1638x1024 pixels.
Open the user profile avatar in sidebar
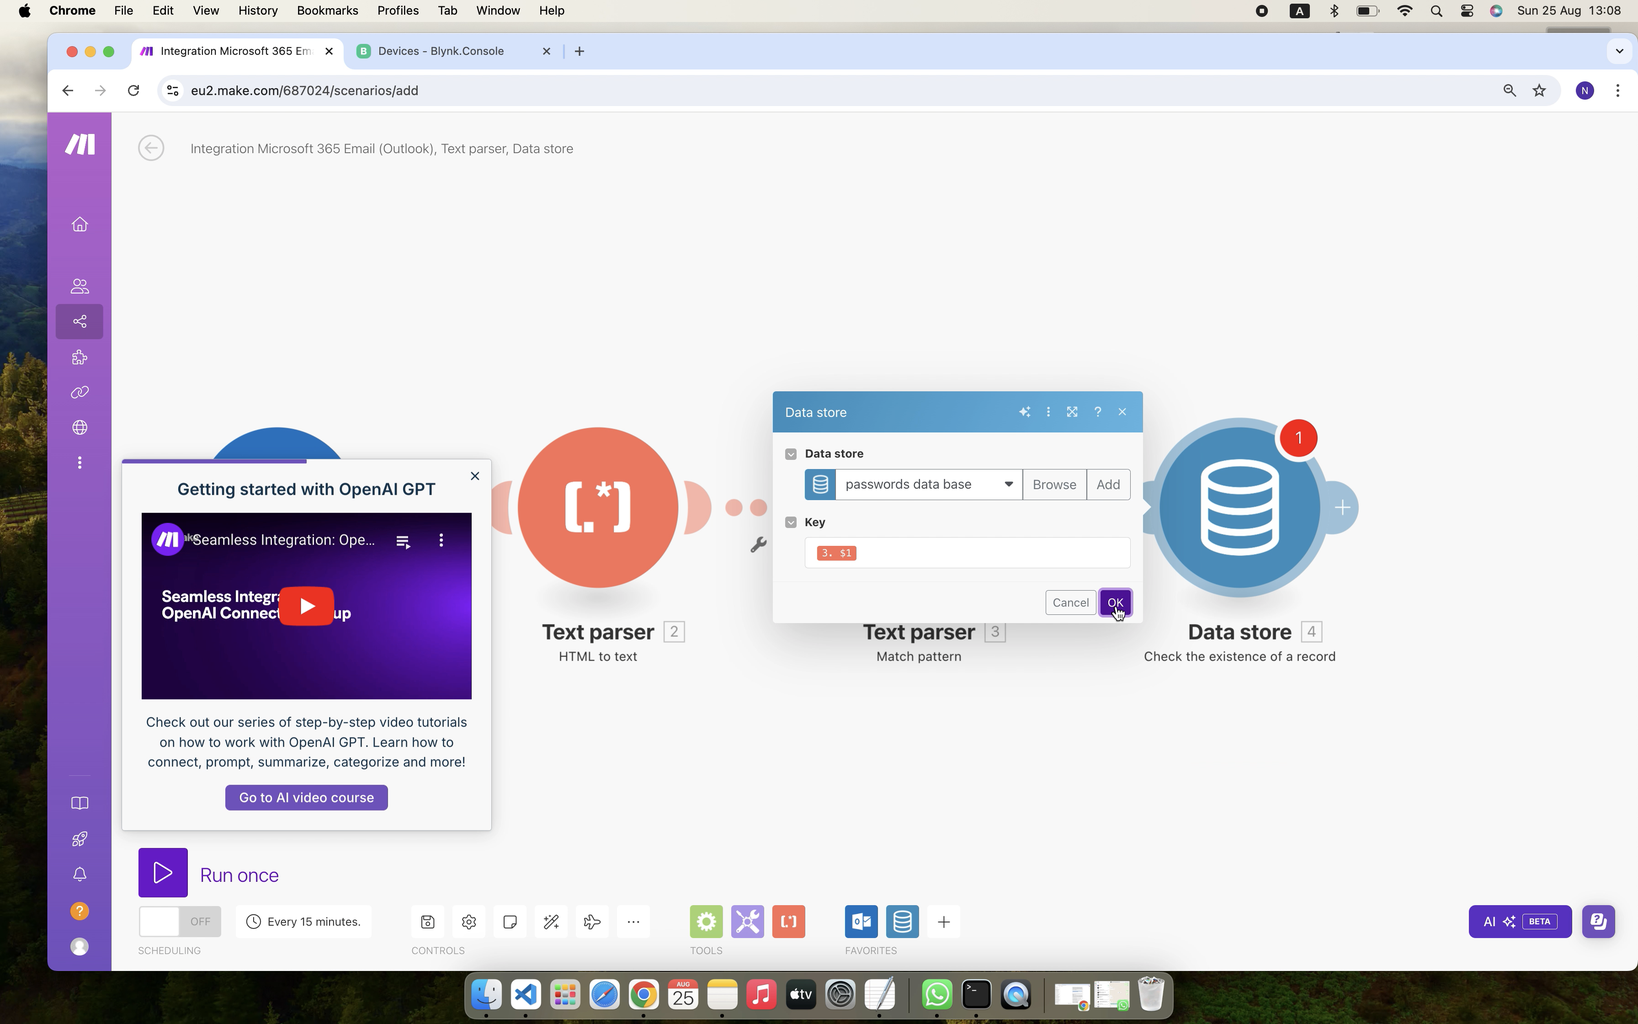pos(80,947)
